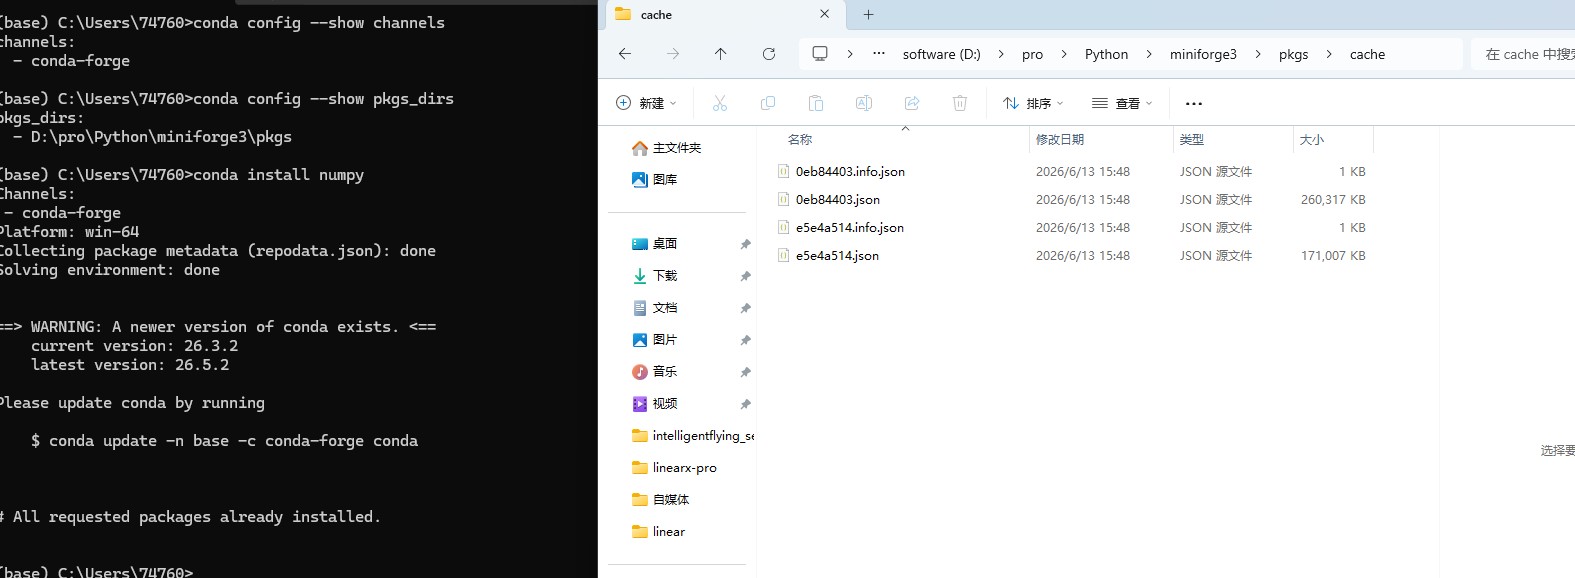This screenshot has height=578, width=1575.
Task: Open the 查看 view dropdown
Action: click(1122, 103)
